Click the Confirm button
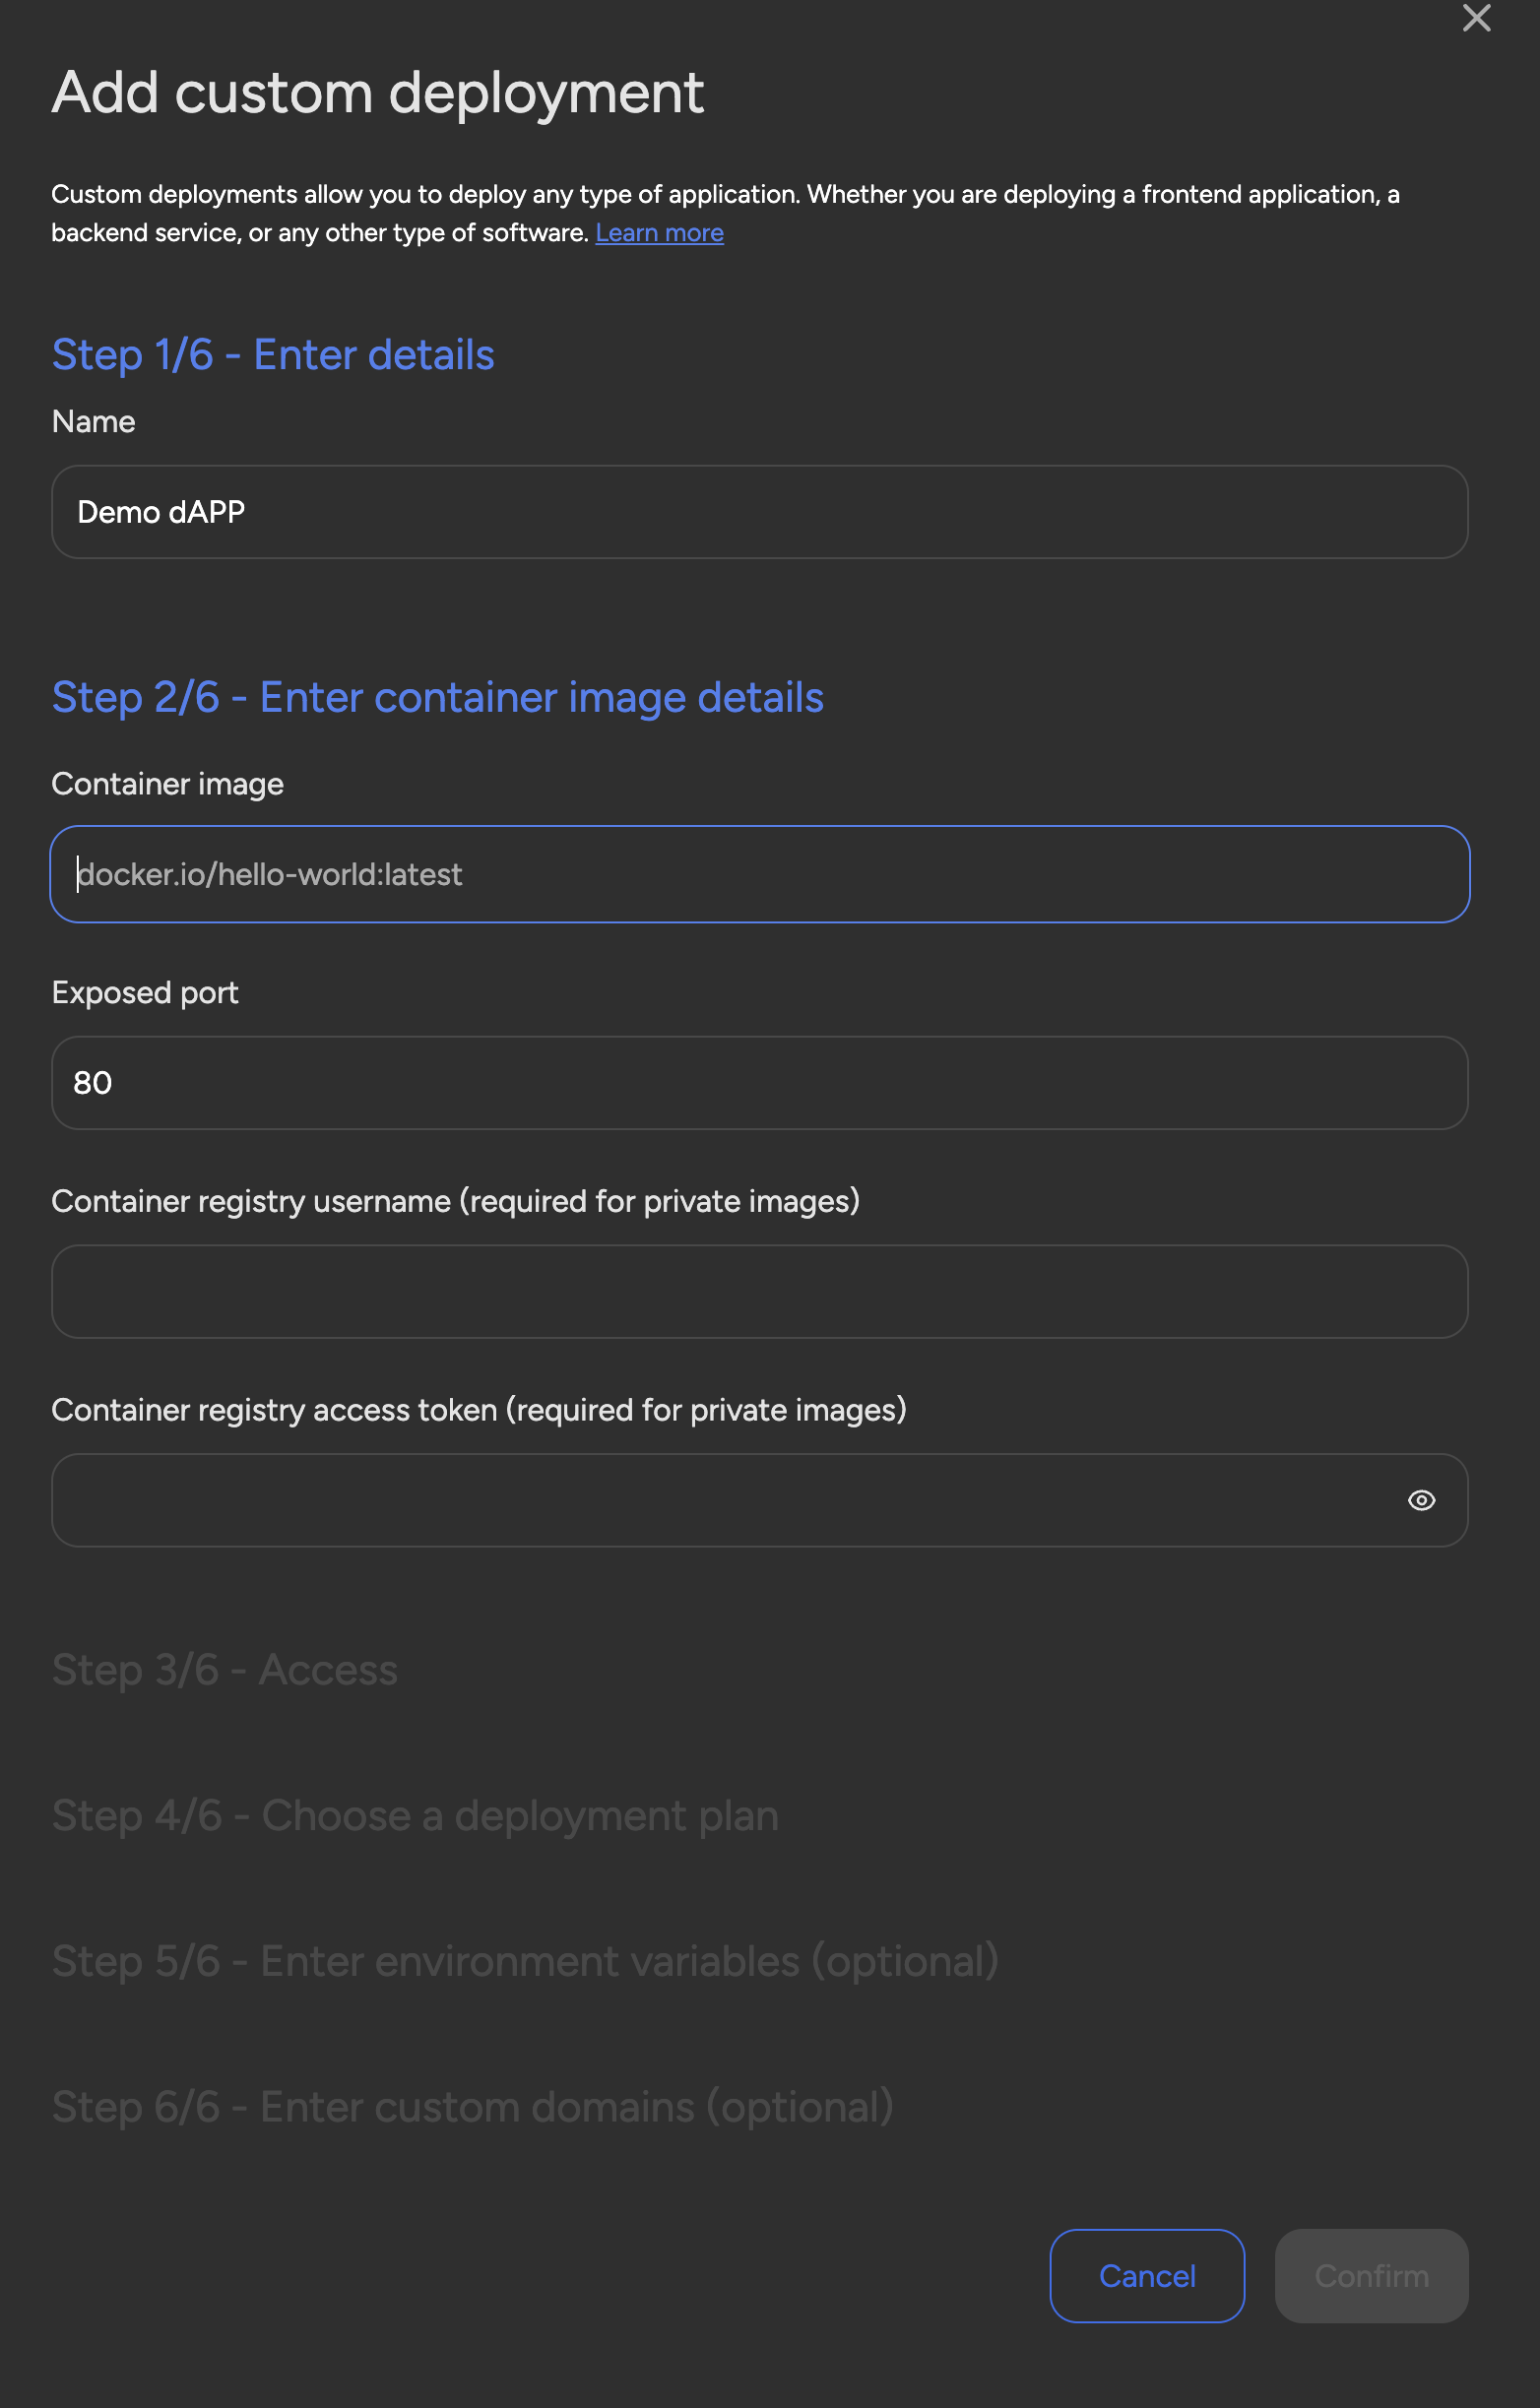This screenshot has width=1540, height=2408. pyautogui.click(x=1371, y=2275)
